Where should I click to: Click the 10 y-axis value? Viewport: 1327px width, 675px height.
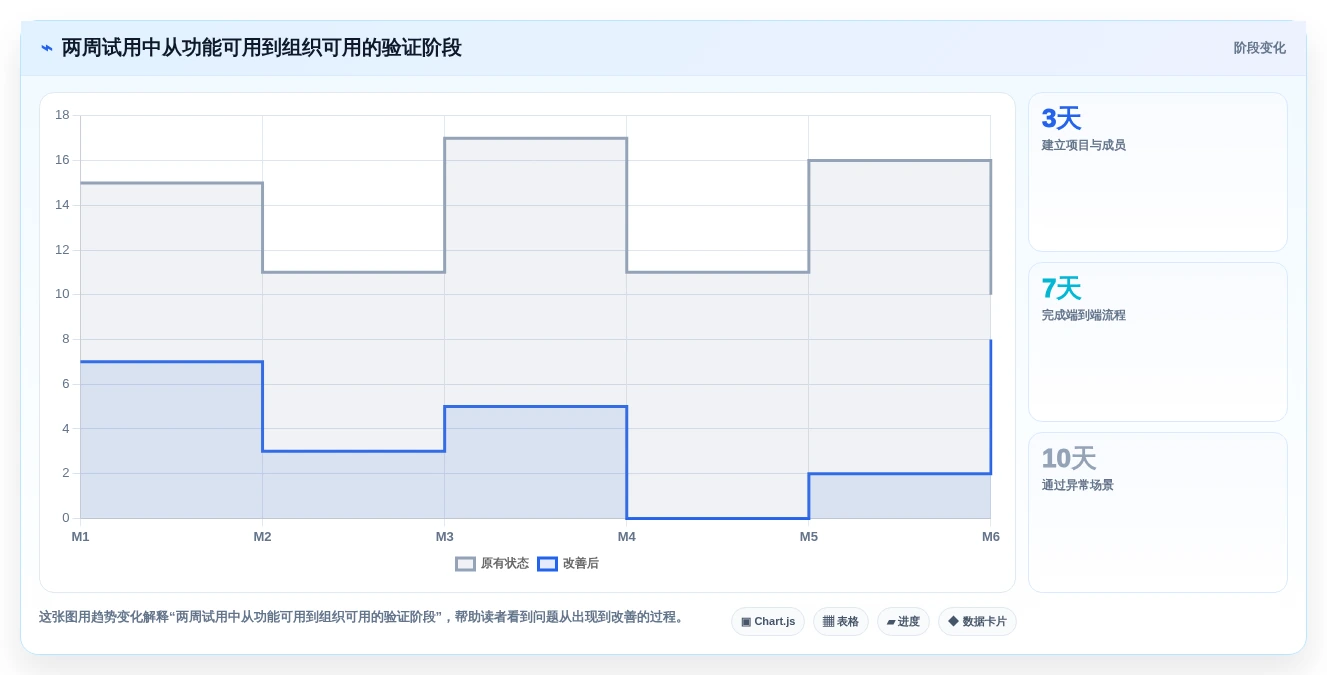click(x=62, y=294)
